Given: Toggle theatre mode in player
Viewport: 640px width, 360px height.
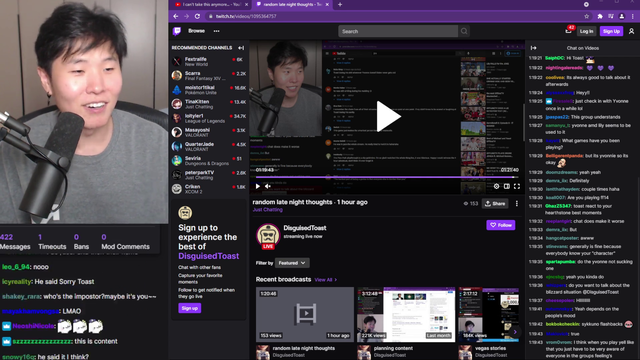Looking at the screenshot, I should (x=507, y=186).
